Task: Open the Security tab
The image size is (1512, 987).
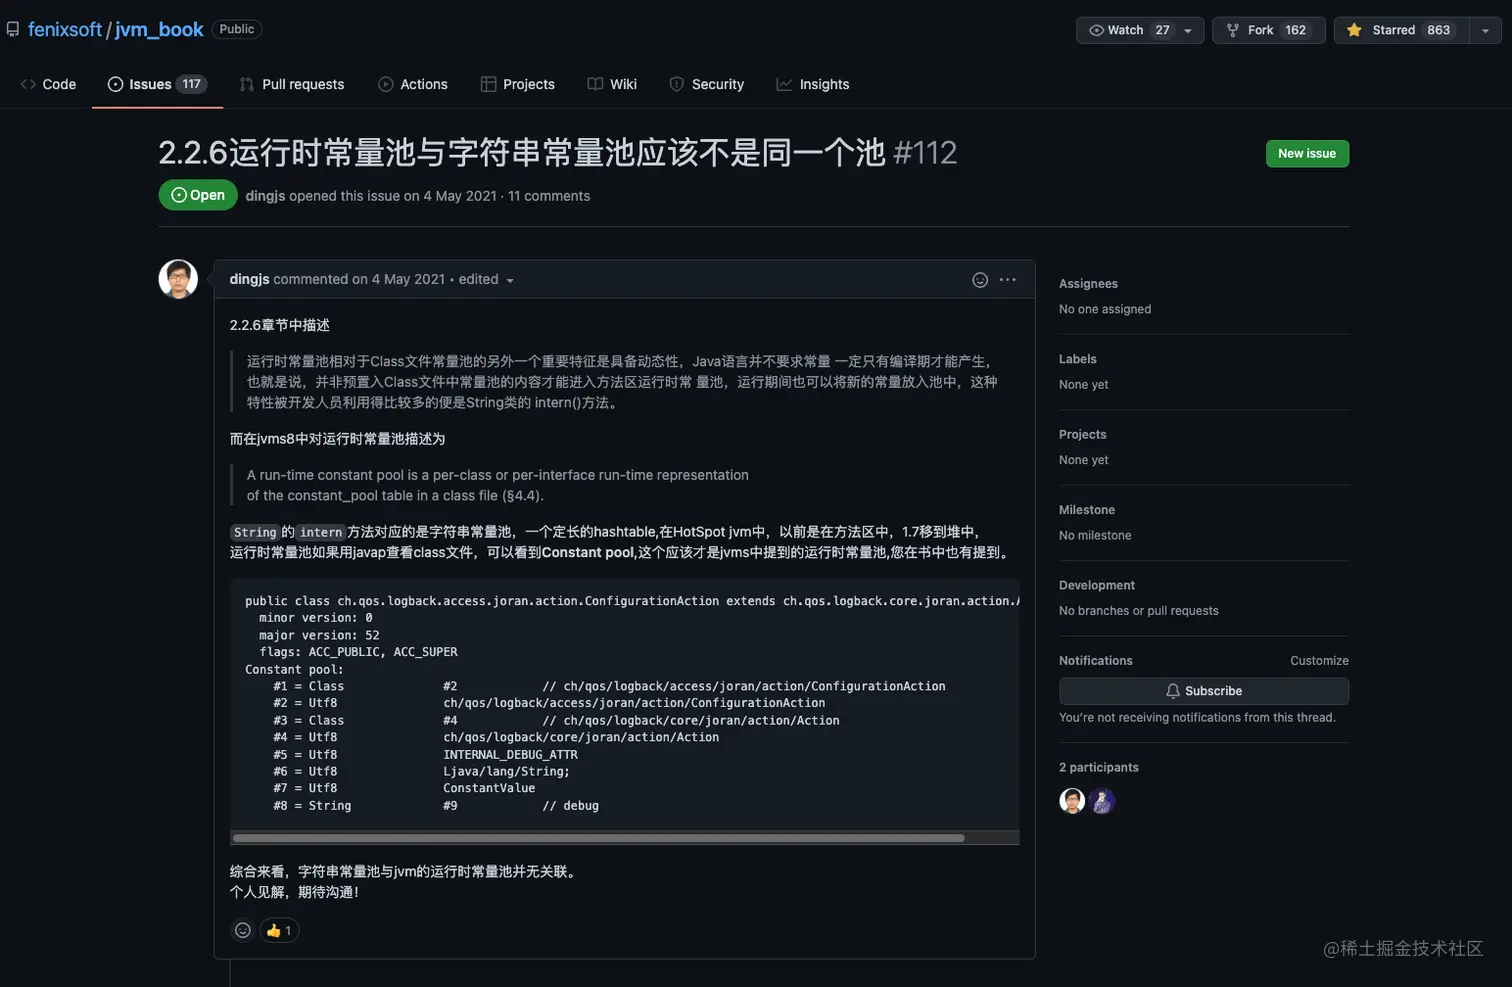Action: click(x=707, y=84)
